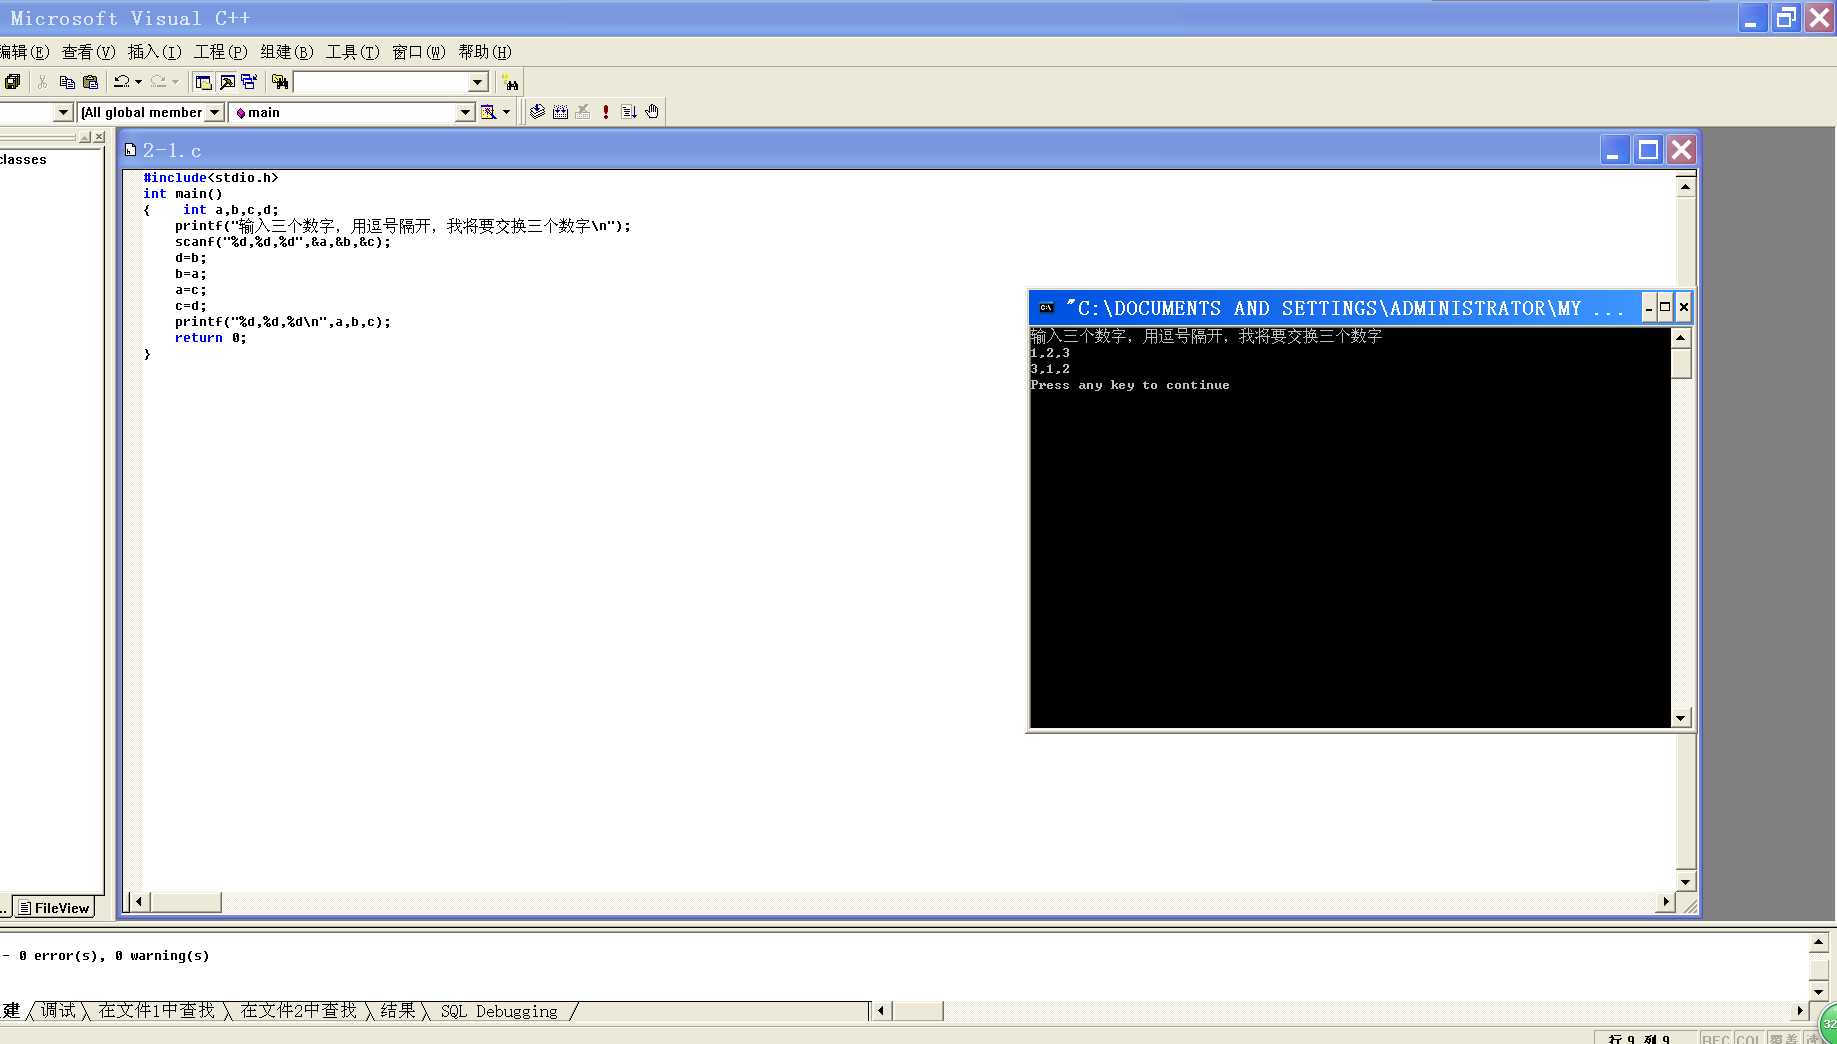The height and width of the screenshot is (1044, 1837).
Task: Close the console window
Action: [x=1683, y=308]
